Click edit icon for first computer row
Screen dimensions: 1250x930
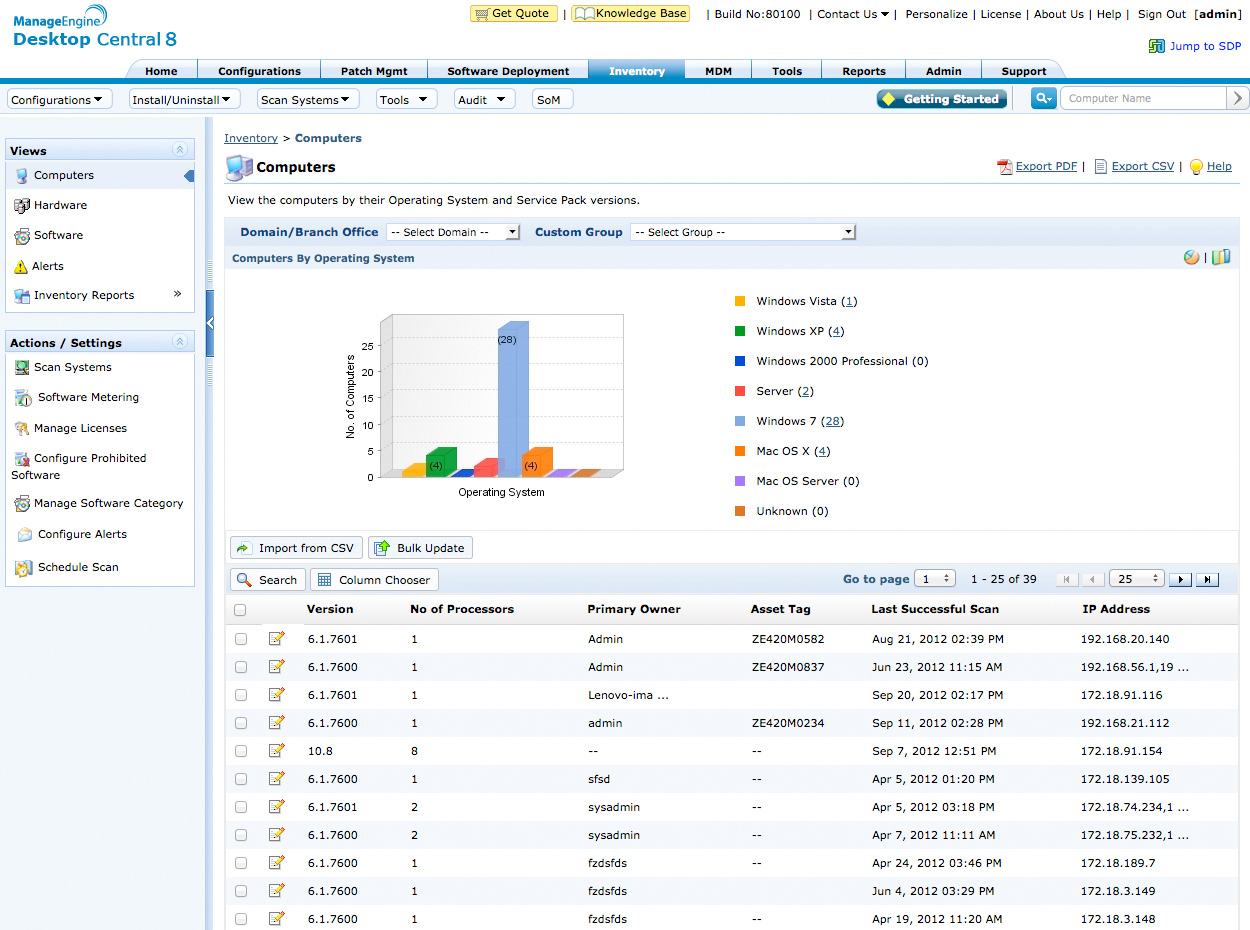277,639
